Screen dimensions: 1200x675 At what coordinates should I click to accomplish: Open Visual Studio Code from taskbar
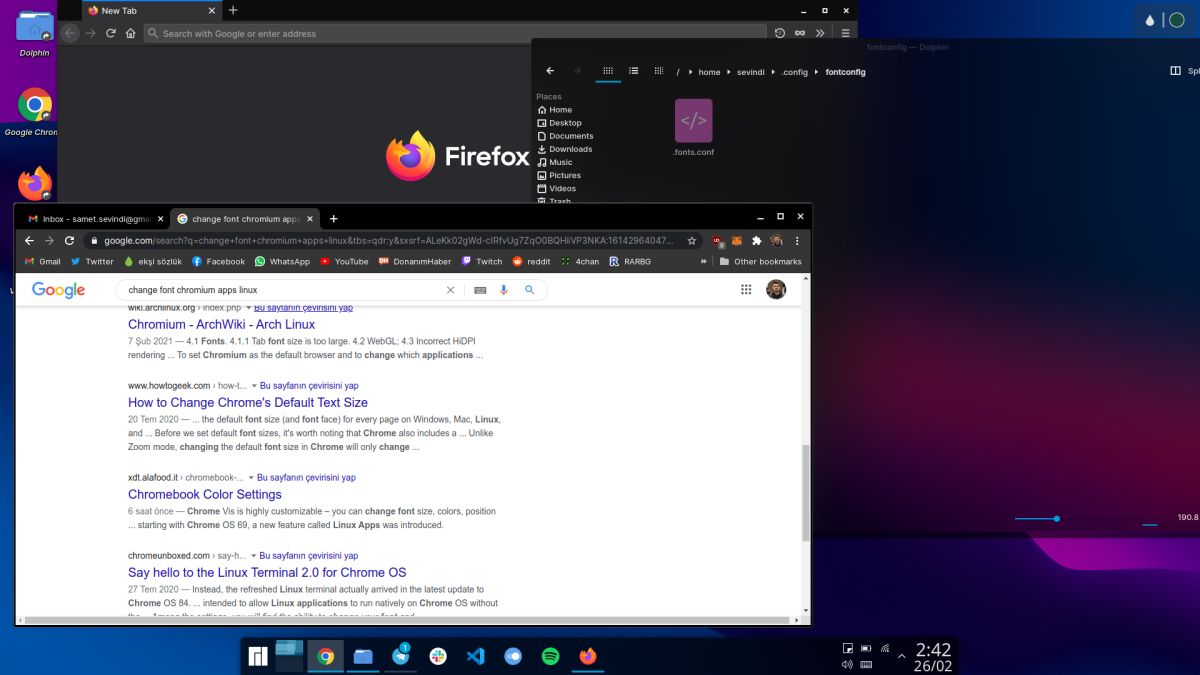[x=475, y=656]
